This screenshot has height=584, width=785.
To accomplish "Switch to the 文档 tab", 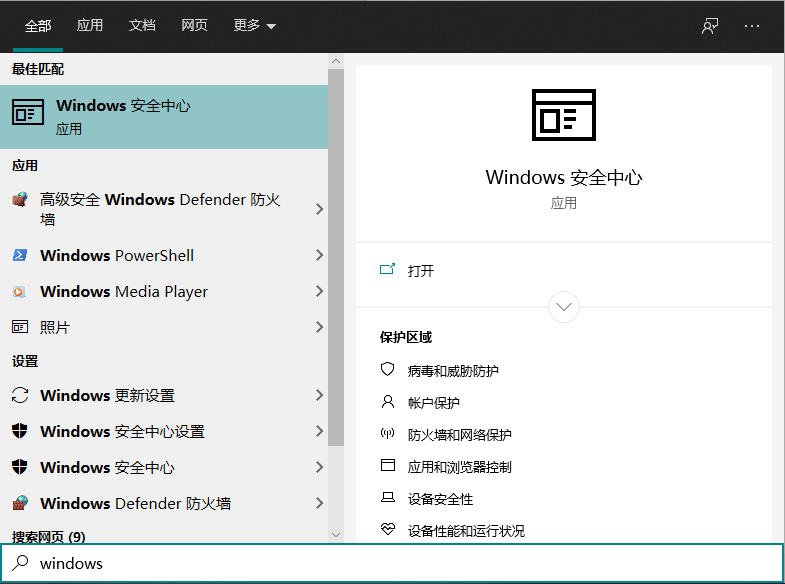I will pyautogui.click(x=142, y=26).
